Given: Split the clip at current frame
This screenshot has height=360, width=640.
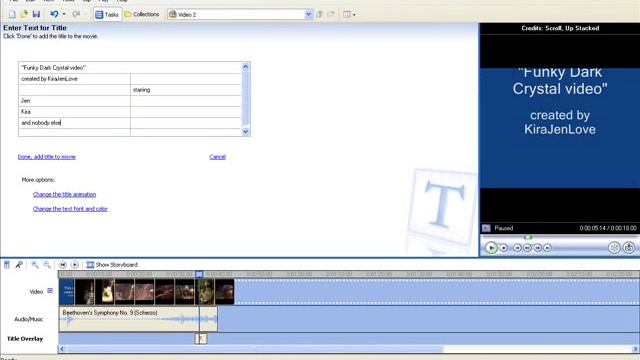Looking at the screenshot, I should pyautogui.click(x=614, y=248).
